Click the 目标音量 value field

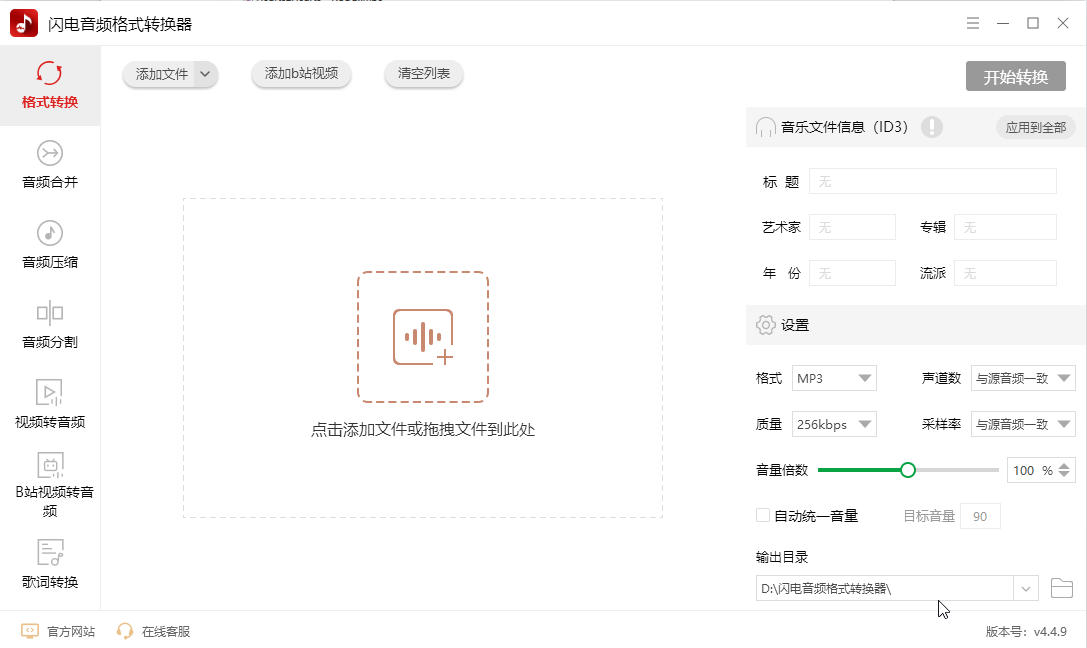coord(980,516)
